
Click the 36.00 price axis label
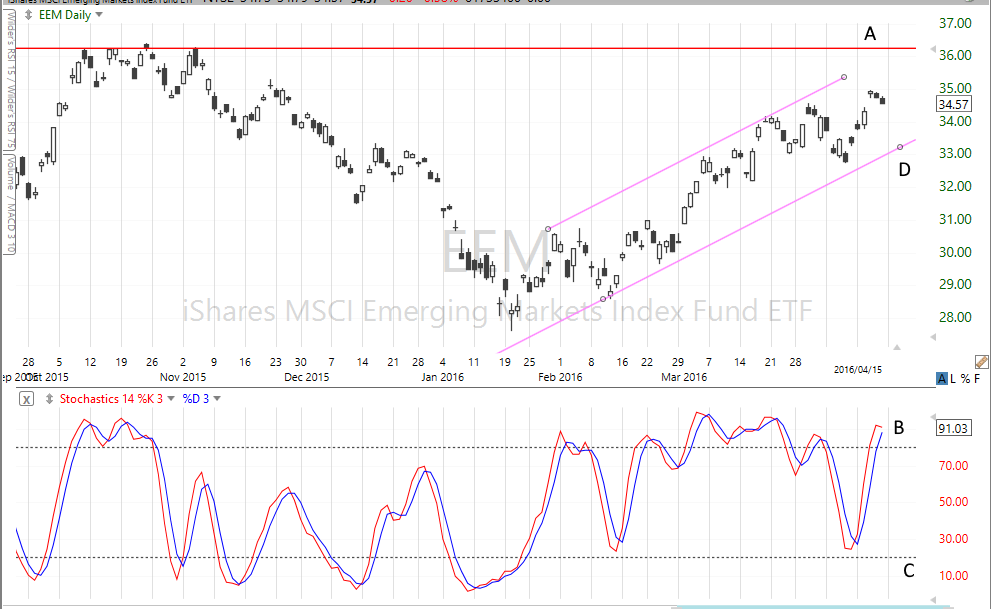click(955, 56)
